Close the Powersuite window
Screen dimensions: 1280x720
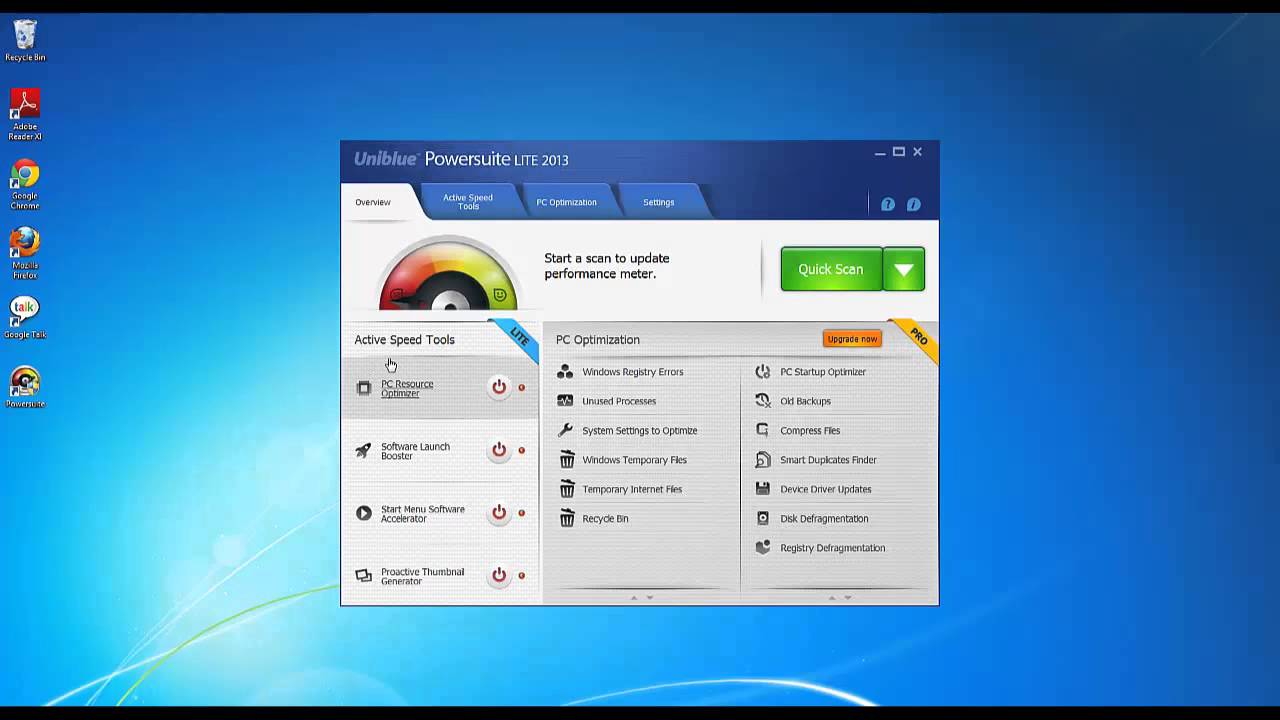pos(917,152)
